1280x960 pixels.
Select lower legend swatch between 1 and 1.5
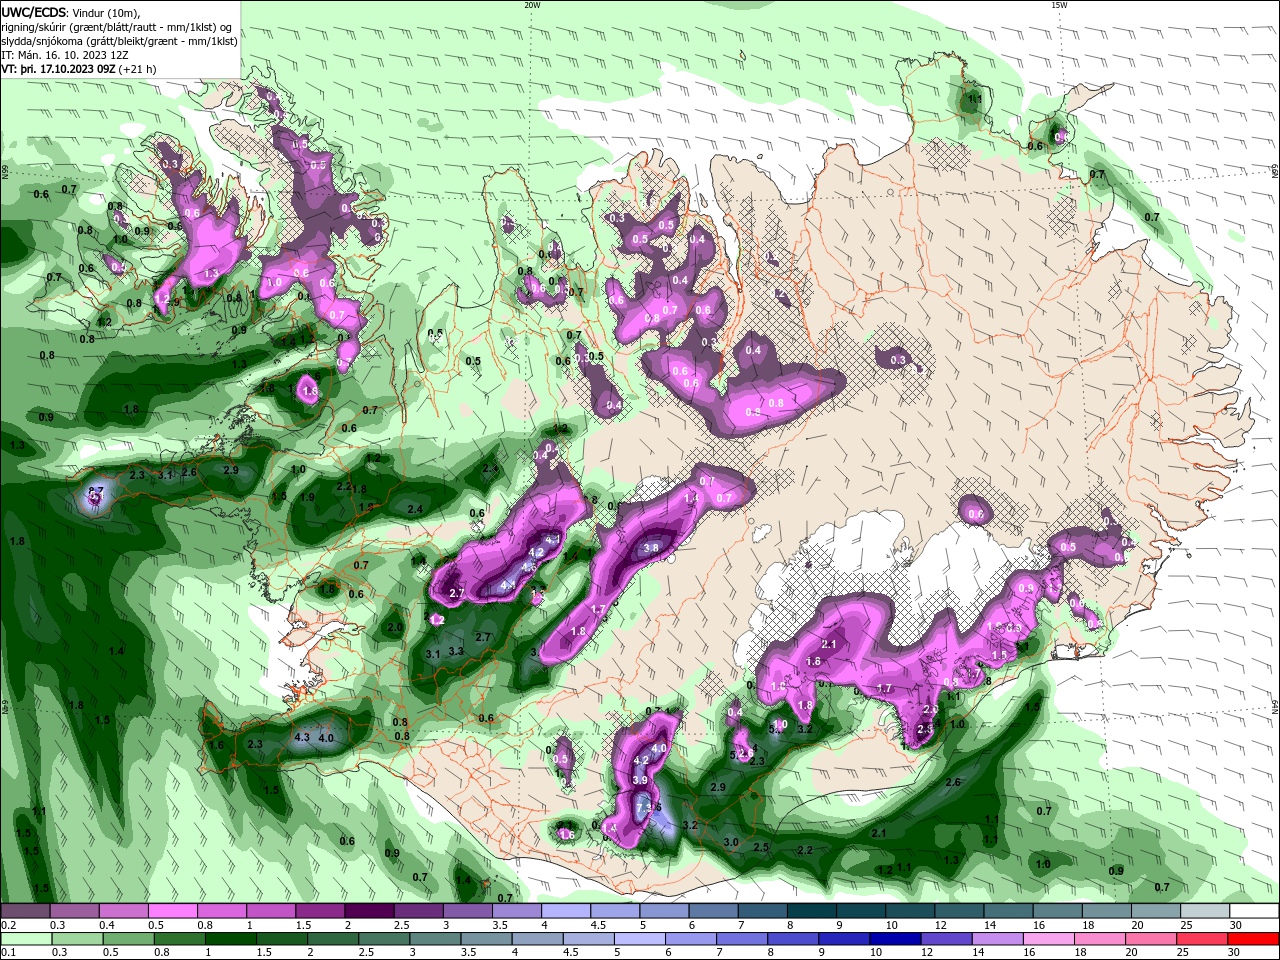point(230,939)
